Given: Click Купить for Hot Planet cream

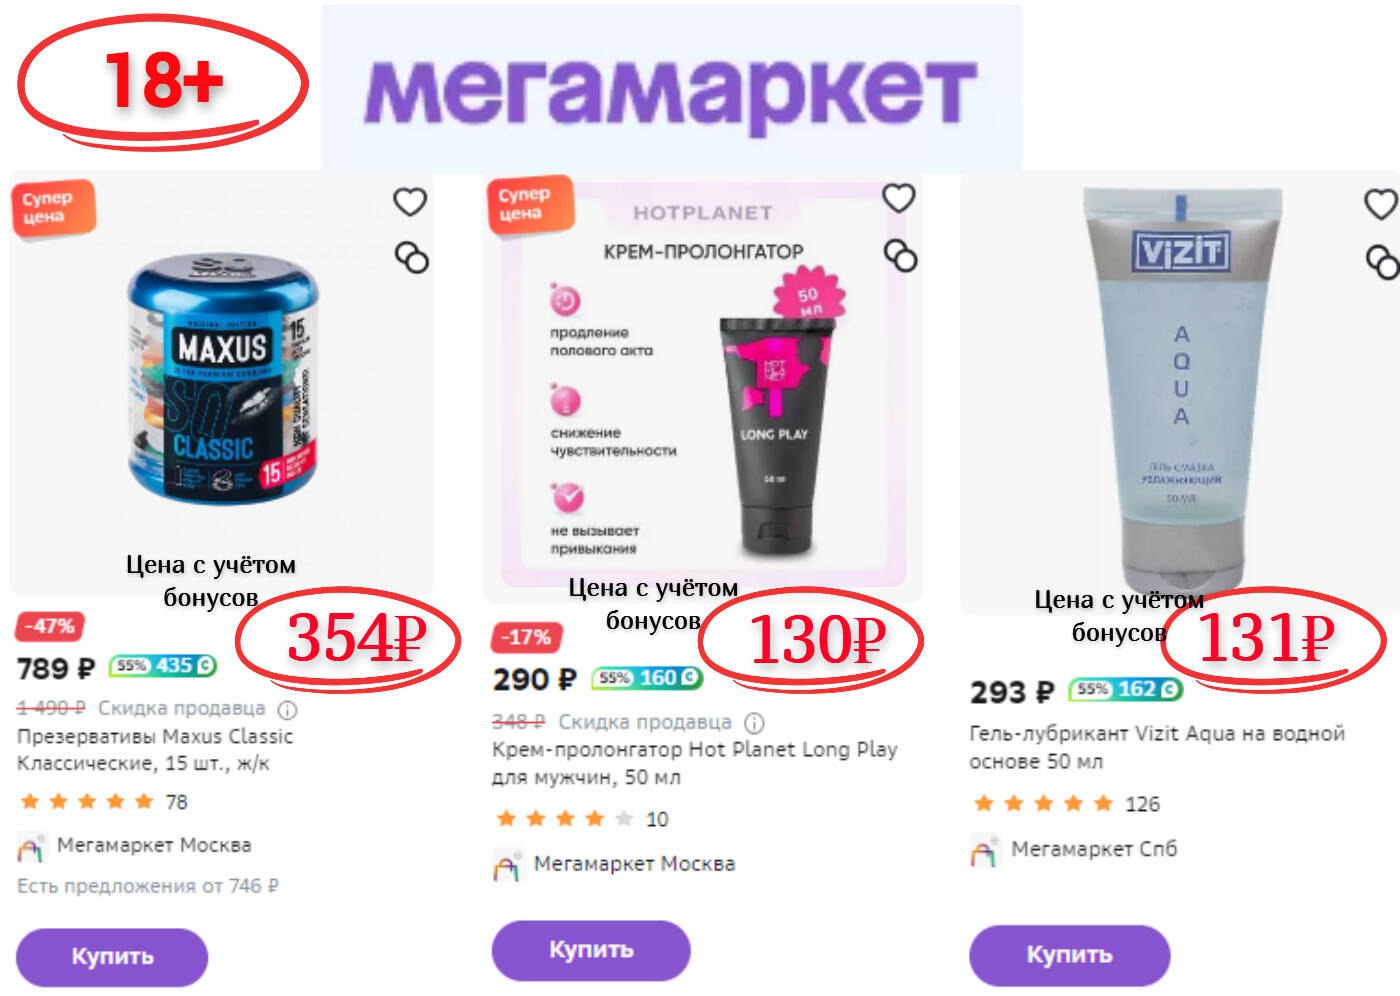Looking at the screenshot, I should [x=591, y=950].
